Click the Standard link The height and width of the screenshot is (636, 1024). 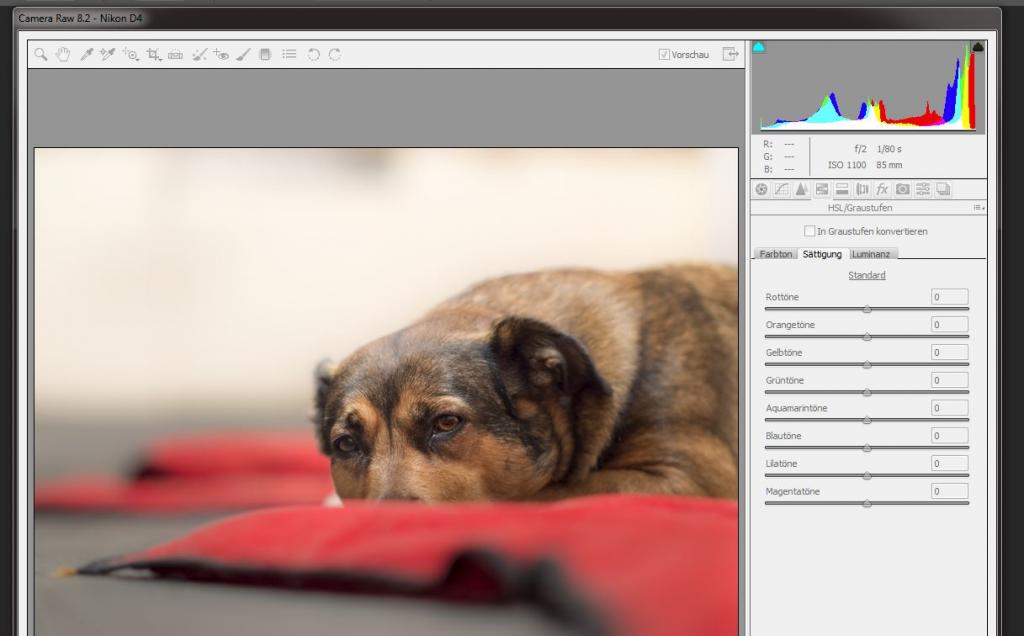coord(867,275)
